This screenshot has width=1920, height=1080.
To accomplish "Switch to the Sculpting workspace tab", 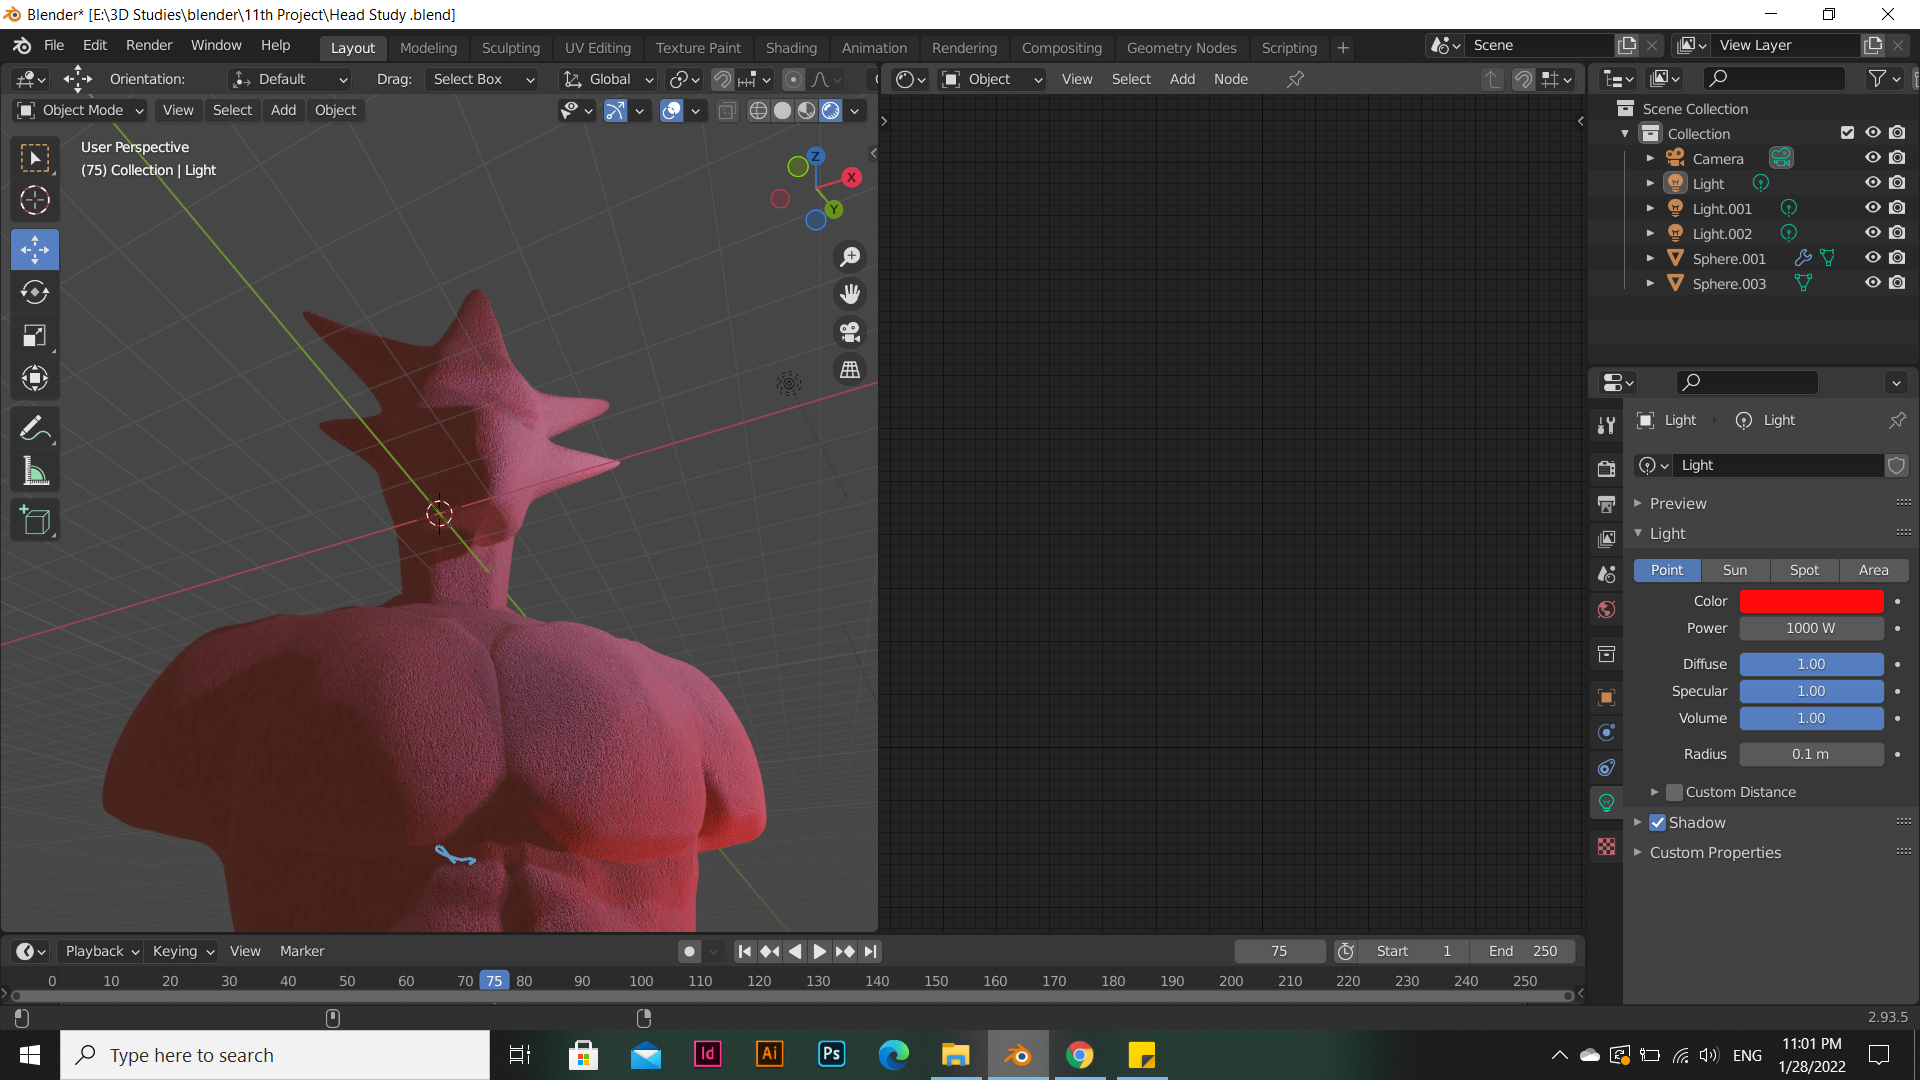I will [x=510, y=47].
